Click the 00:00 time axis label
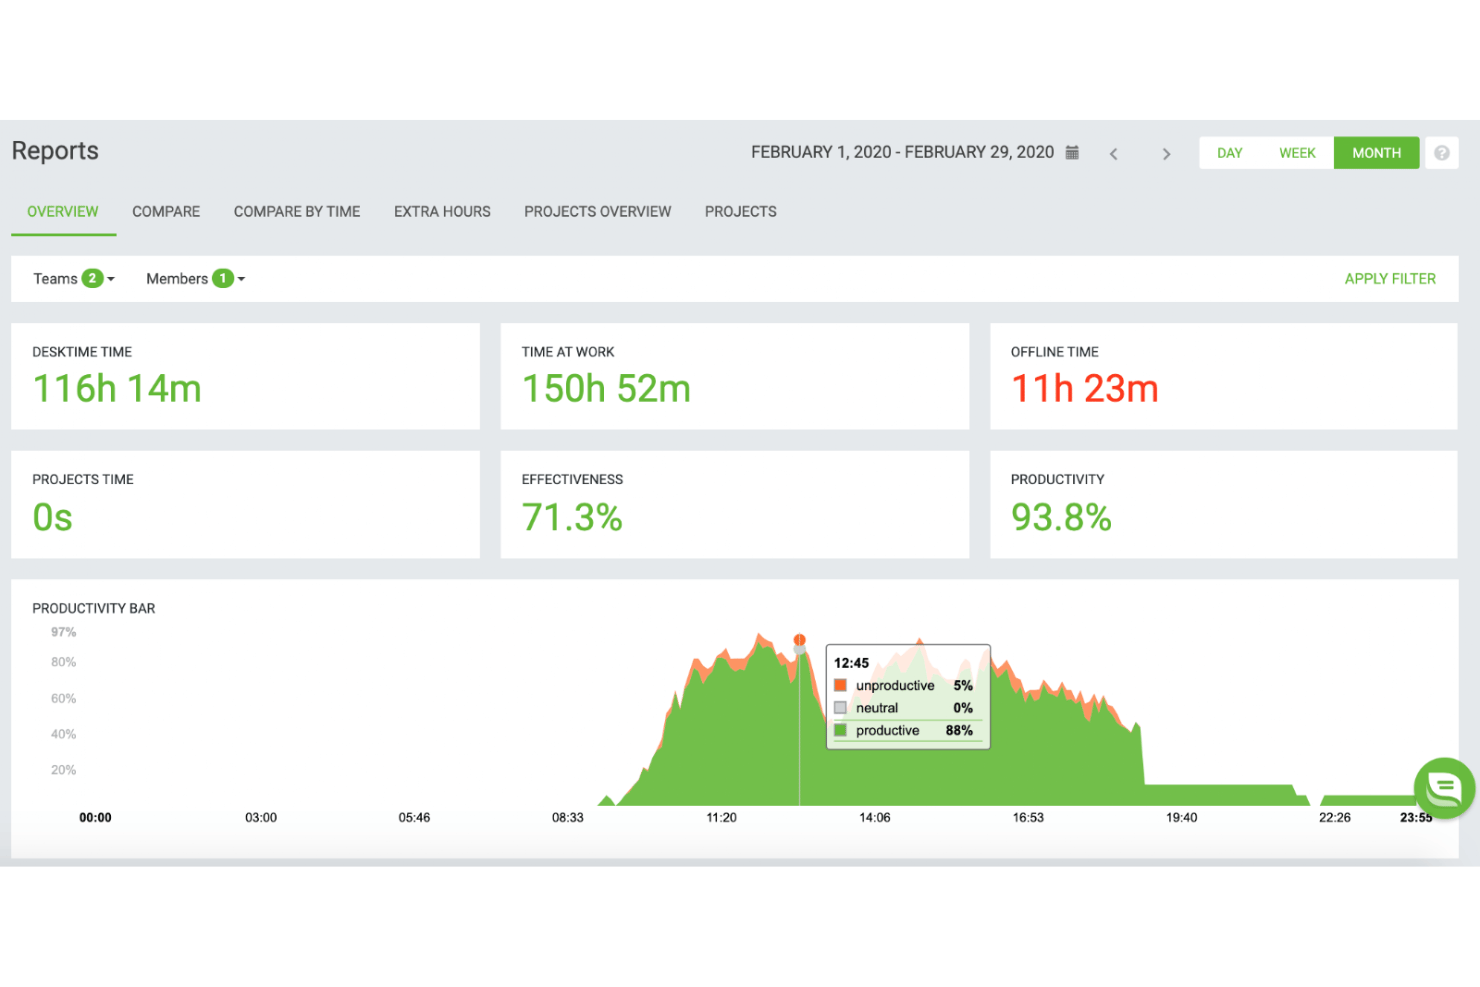This screenshot has width=1480, height=987. pyautogui.click(x=95, y=818)
